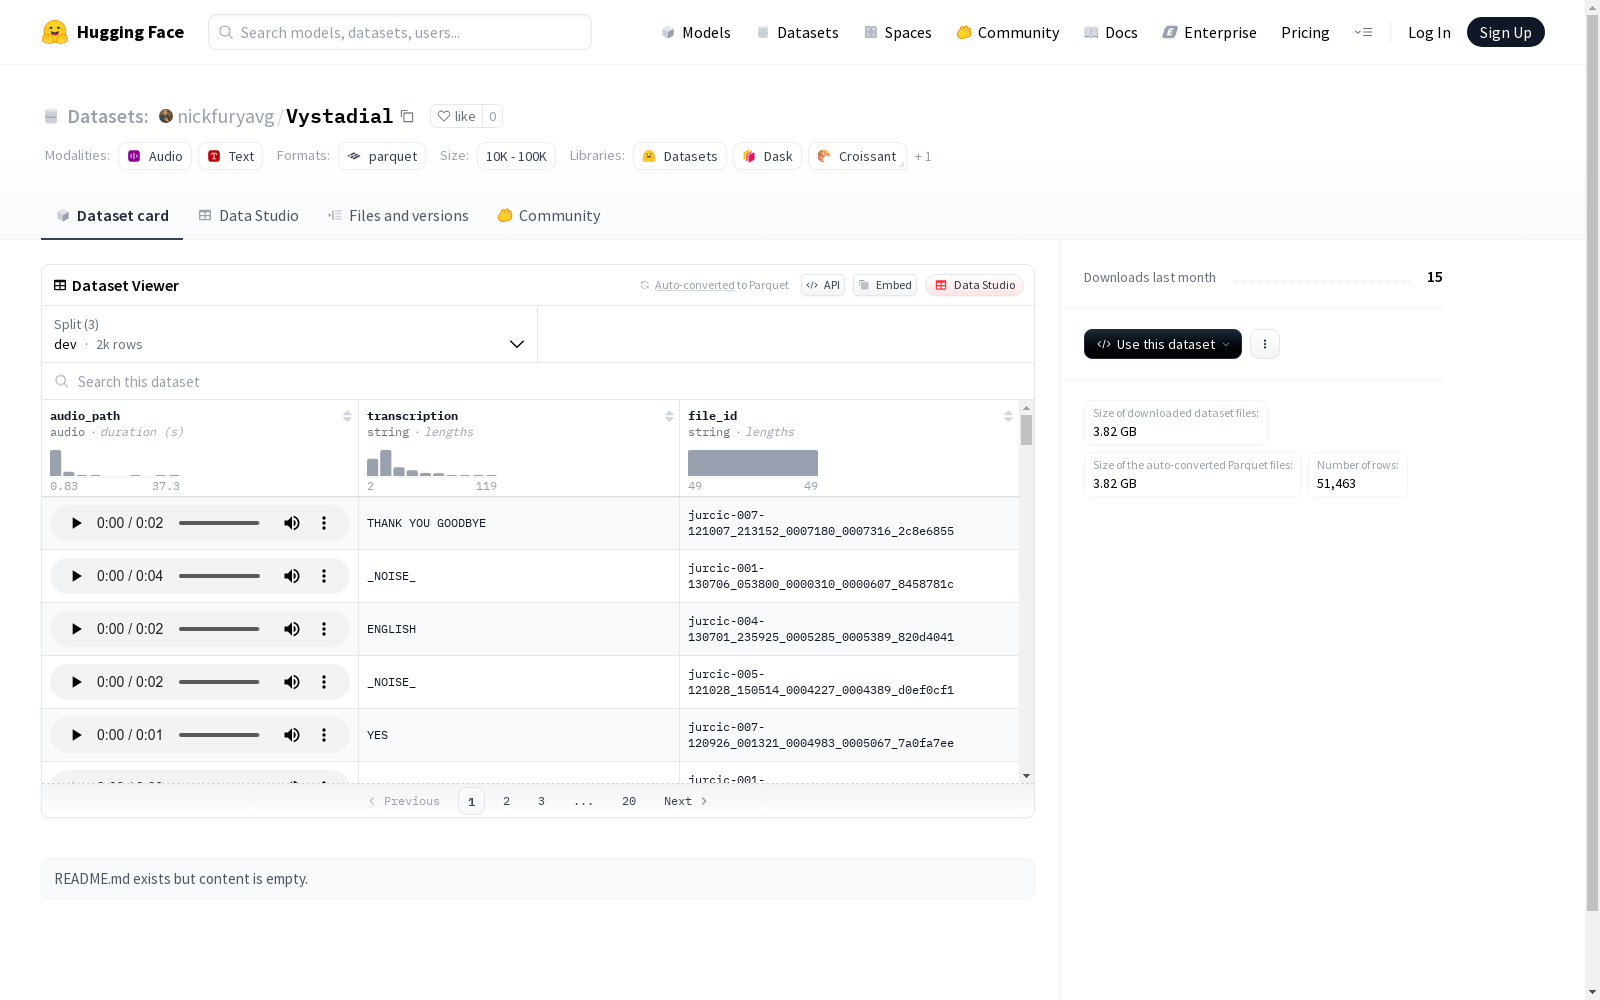The height and width of the screenshot is (1000, 1600).
Task: Select the 10K - 100K size tag
Action: [516, 156]
